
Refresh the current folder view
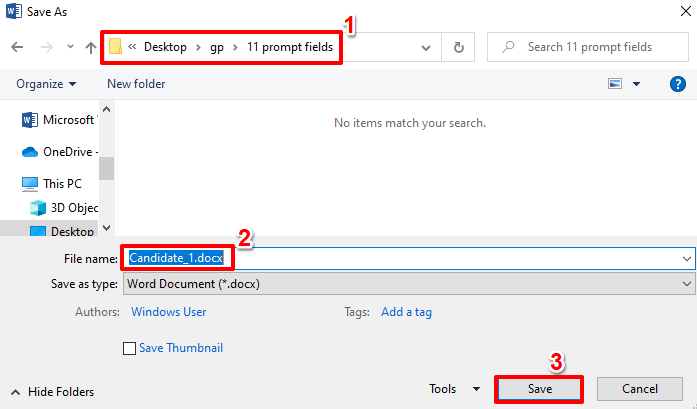[458, 47]
